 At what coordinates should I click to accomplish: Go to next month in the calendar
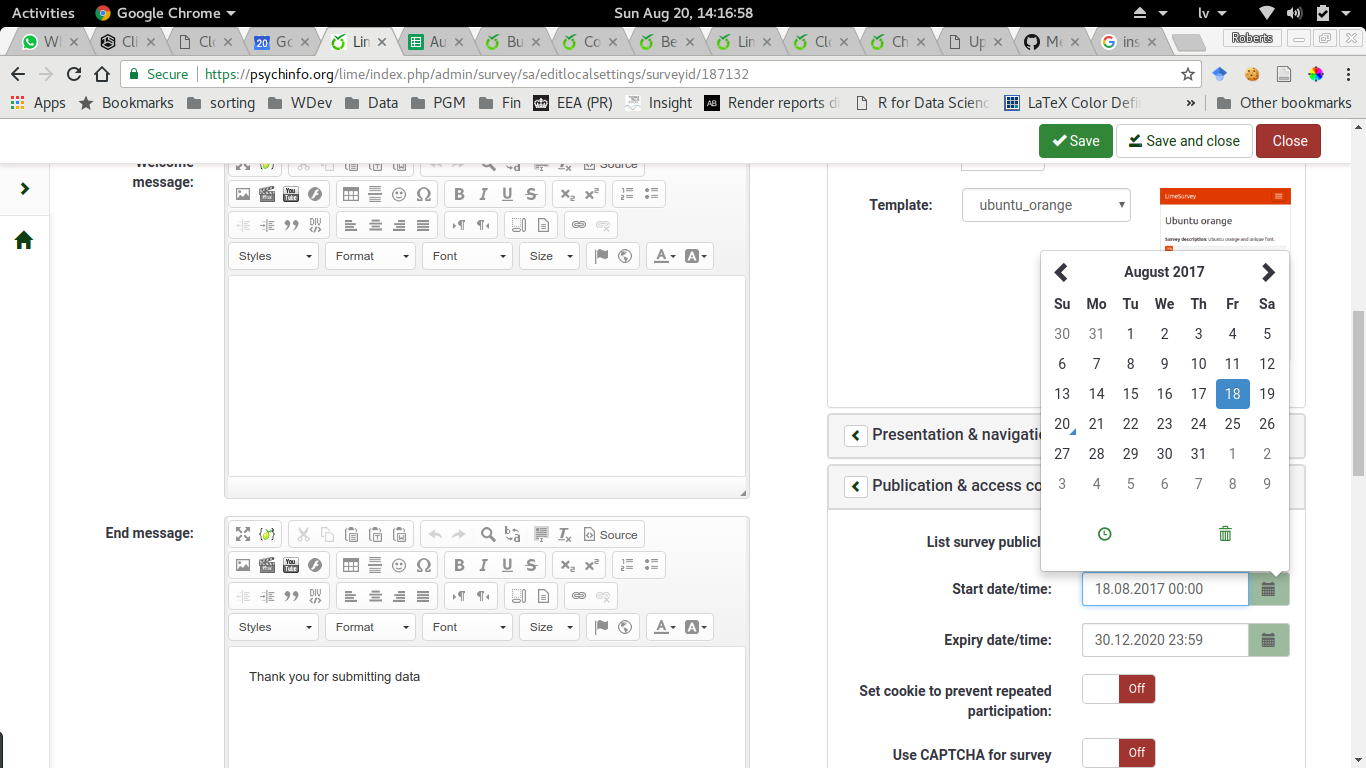pos(1268,272)
